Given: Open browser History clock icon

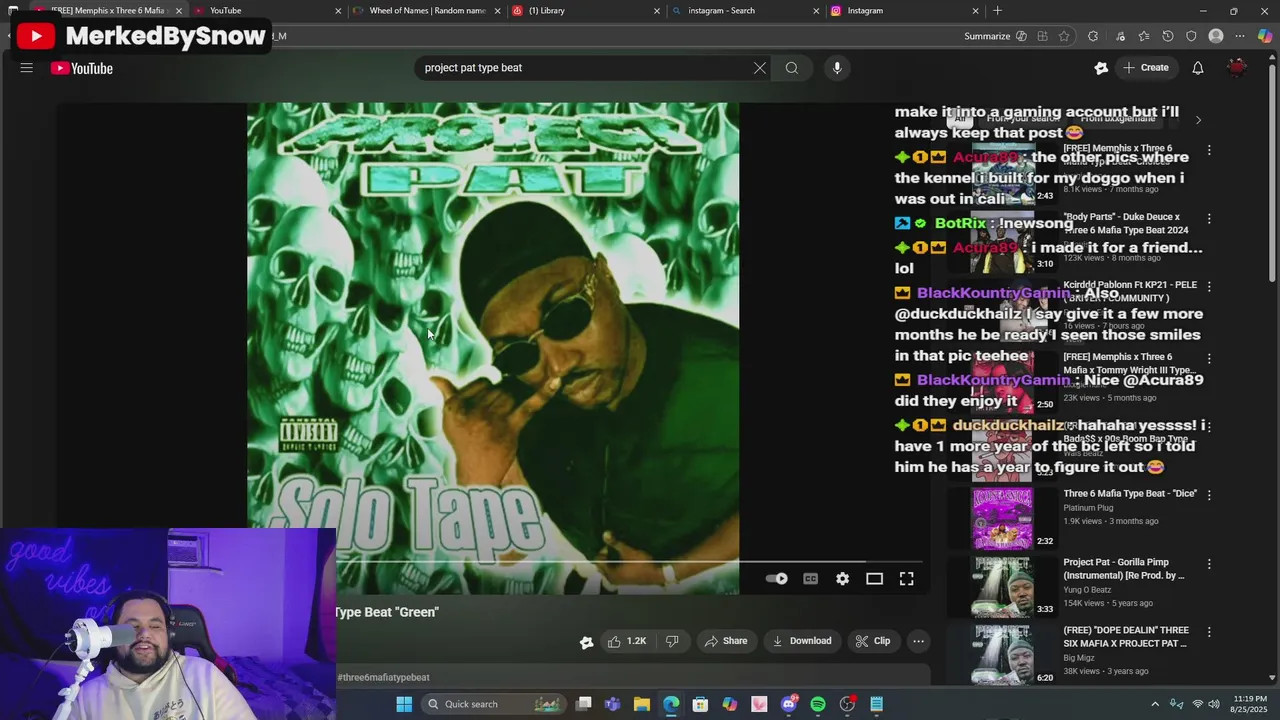Looking at the screenshot, I should pos(1168,36).
